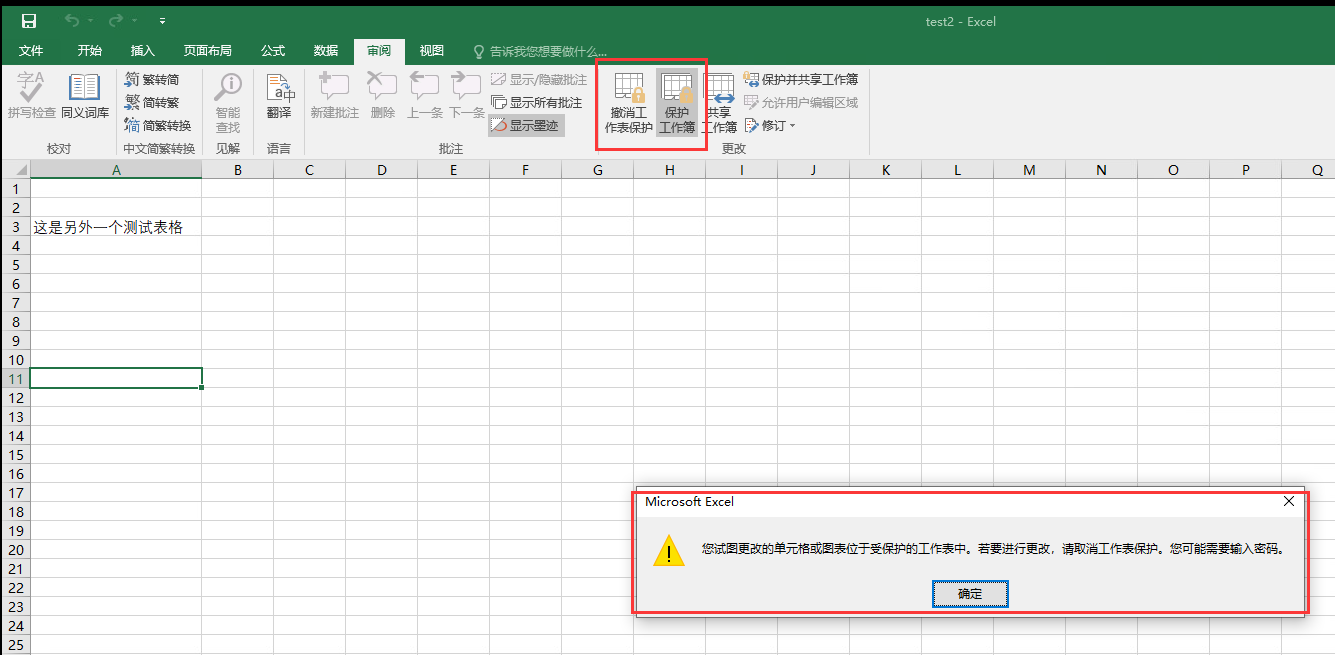
Task: Toggle 显示墨迹 show ink
Action: (526, 125)
